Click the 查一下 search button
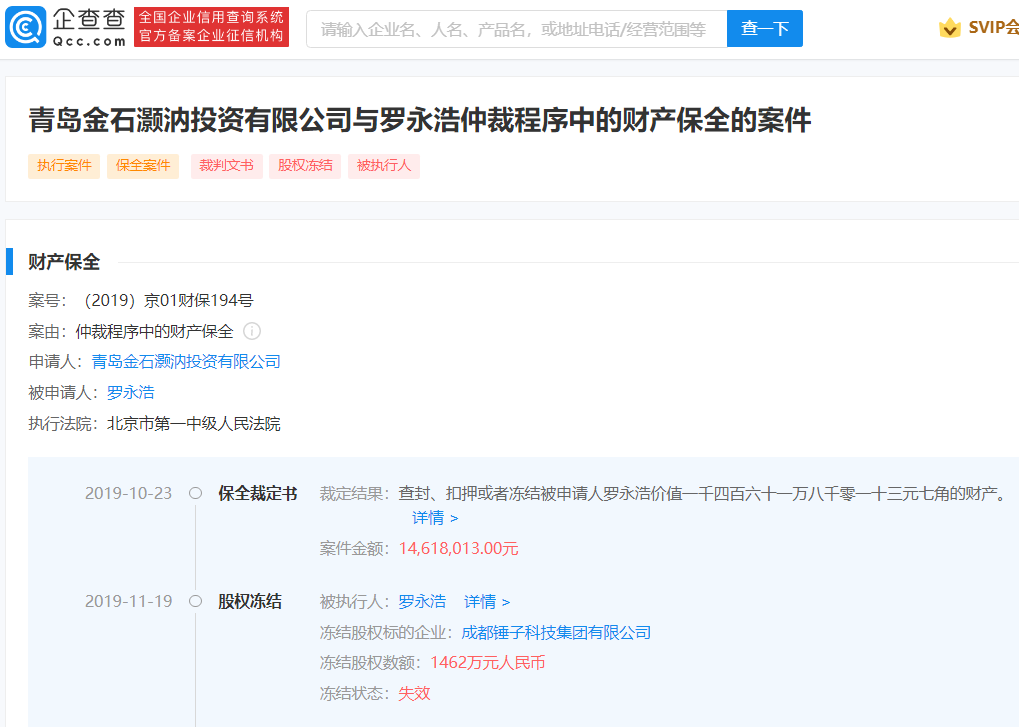Image resolution: width=1019 pixels, height=727 pixels. 764,29
